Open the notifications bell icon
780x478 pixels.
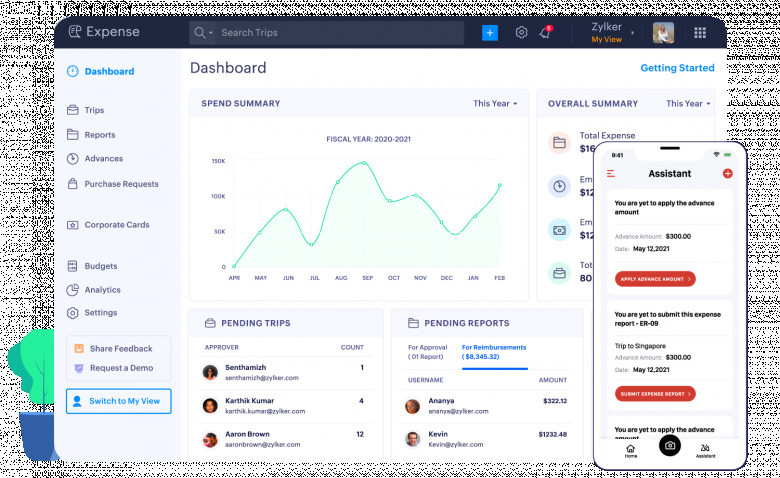pyautogui.click(x=545, y=33)
